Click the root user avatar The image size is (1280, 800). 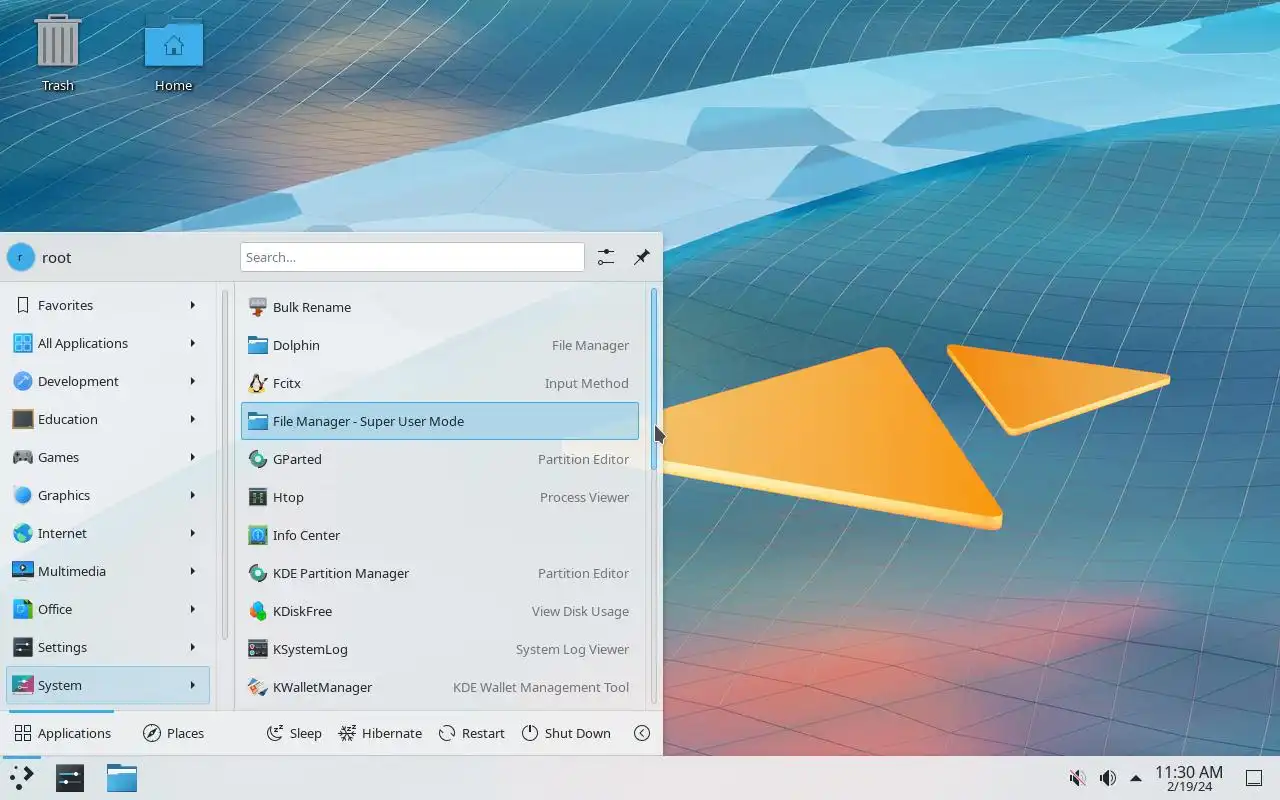pyautogui.click(x=20, y=257)
